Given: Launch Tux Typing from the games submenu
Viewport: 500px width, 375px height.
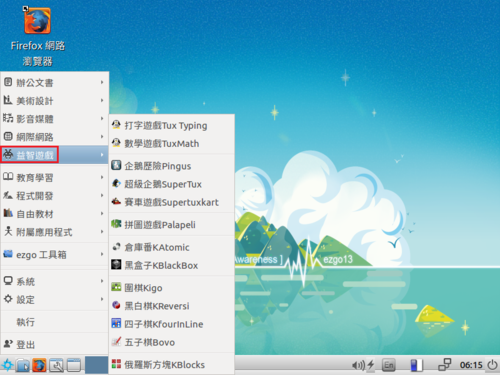Looking at the screenshot, I should 172,125.
